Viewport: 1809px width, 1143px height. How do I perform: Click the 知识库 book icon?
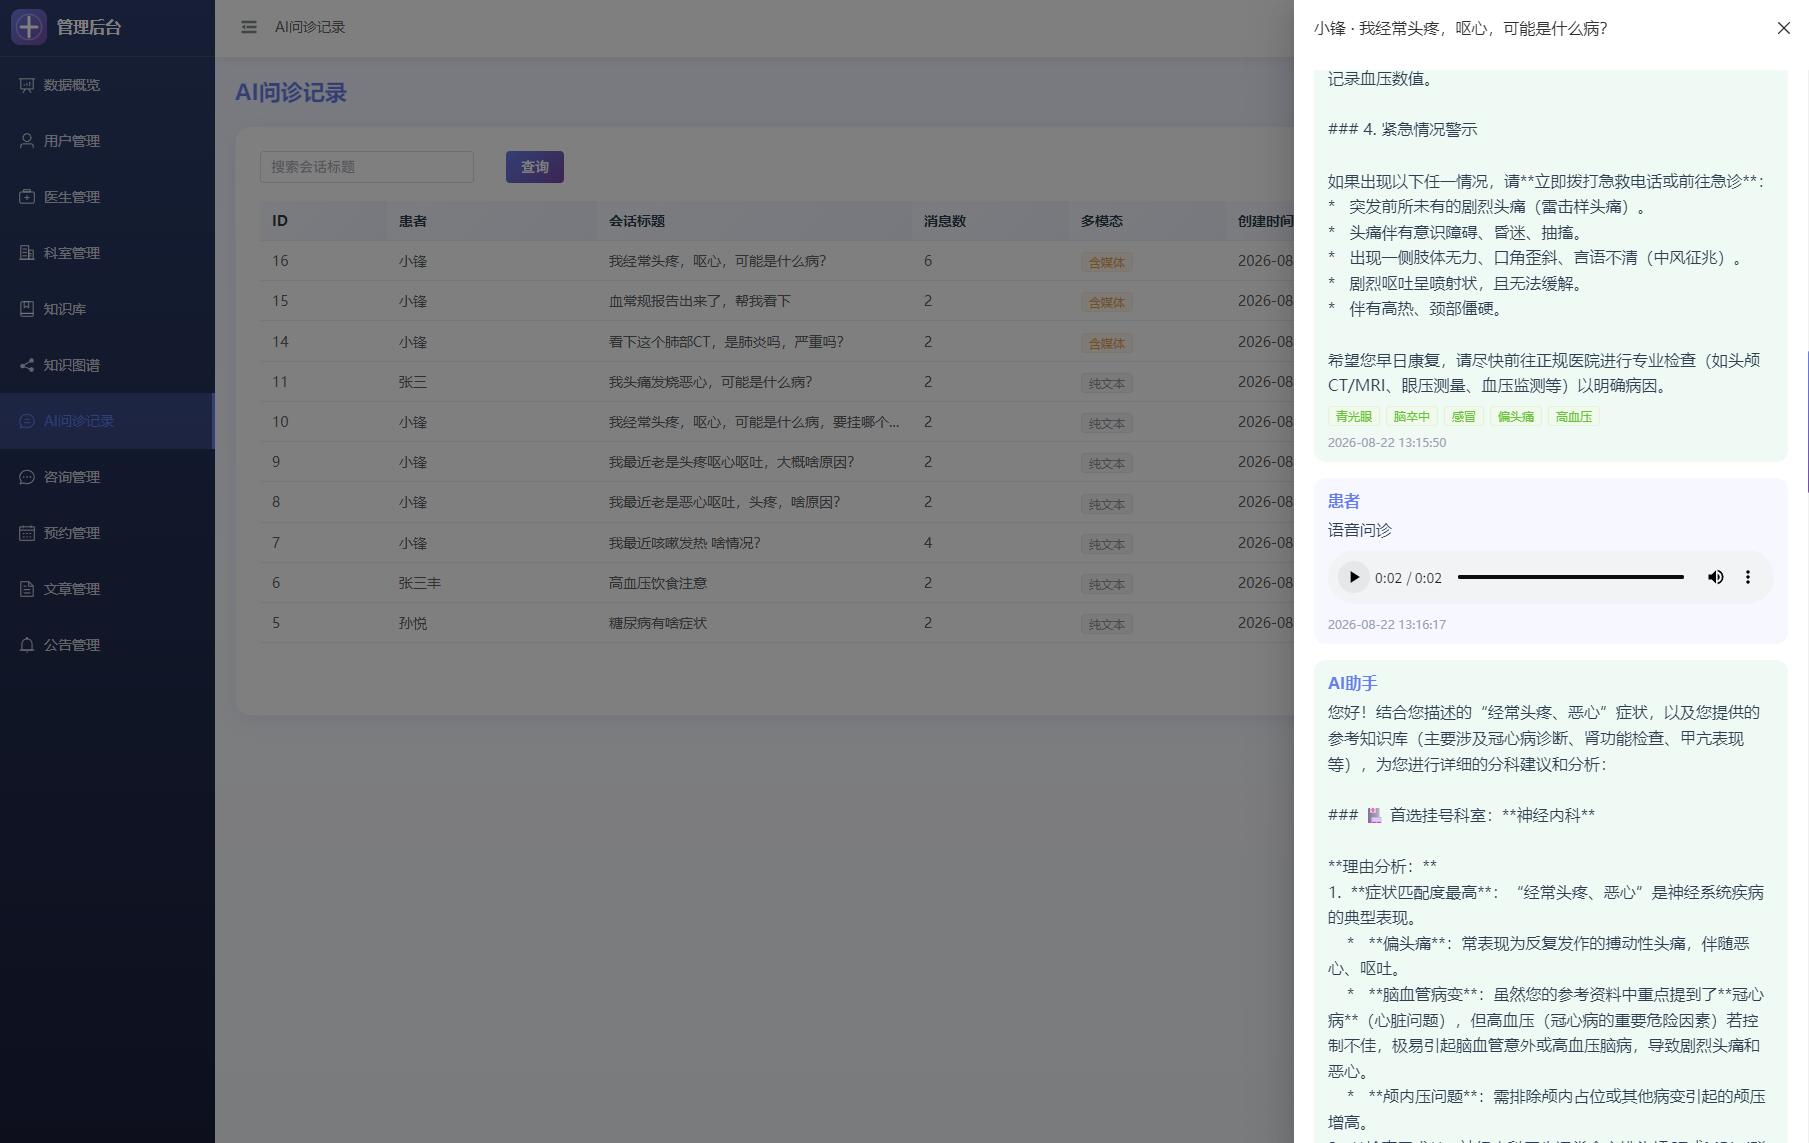point(27,309)
